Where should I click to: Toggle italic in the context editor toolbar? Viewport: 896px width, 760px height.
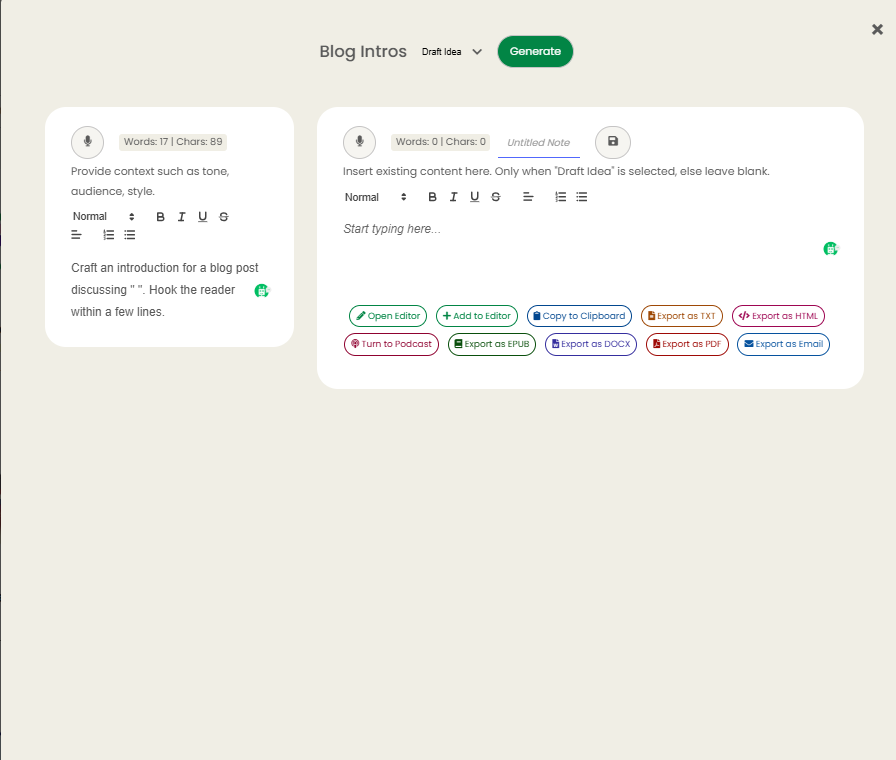coord(182,217)
